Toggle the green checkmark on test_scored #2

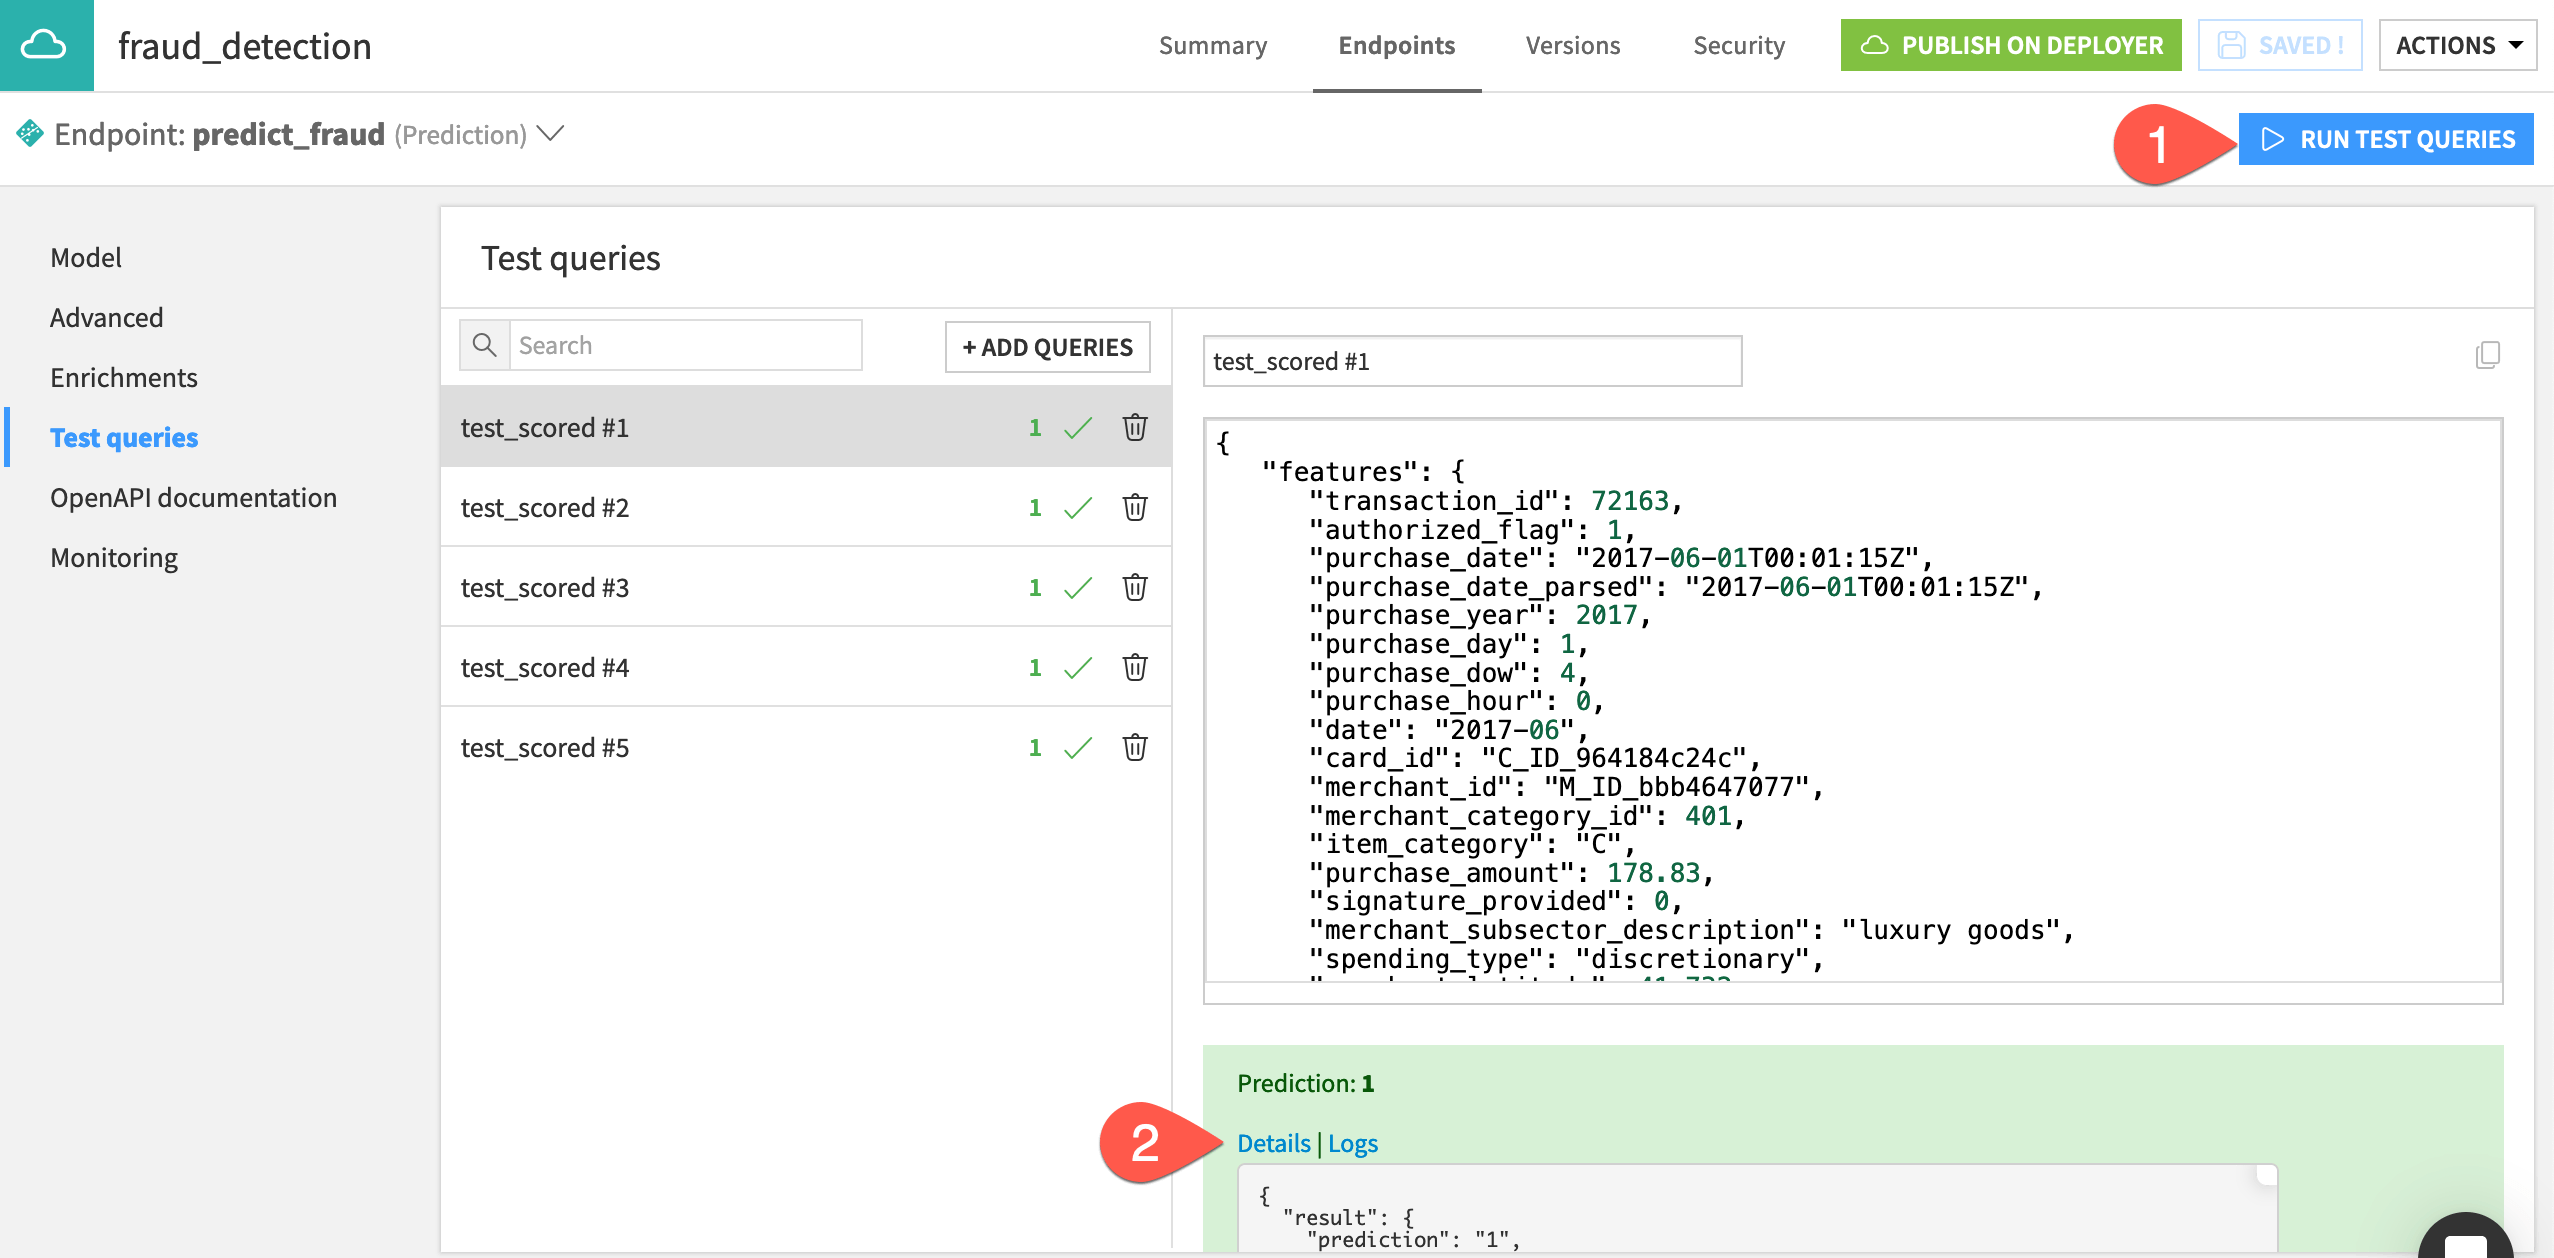[x=1078, y=507]
